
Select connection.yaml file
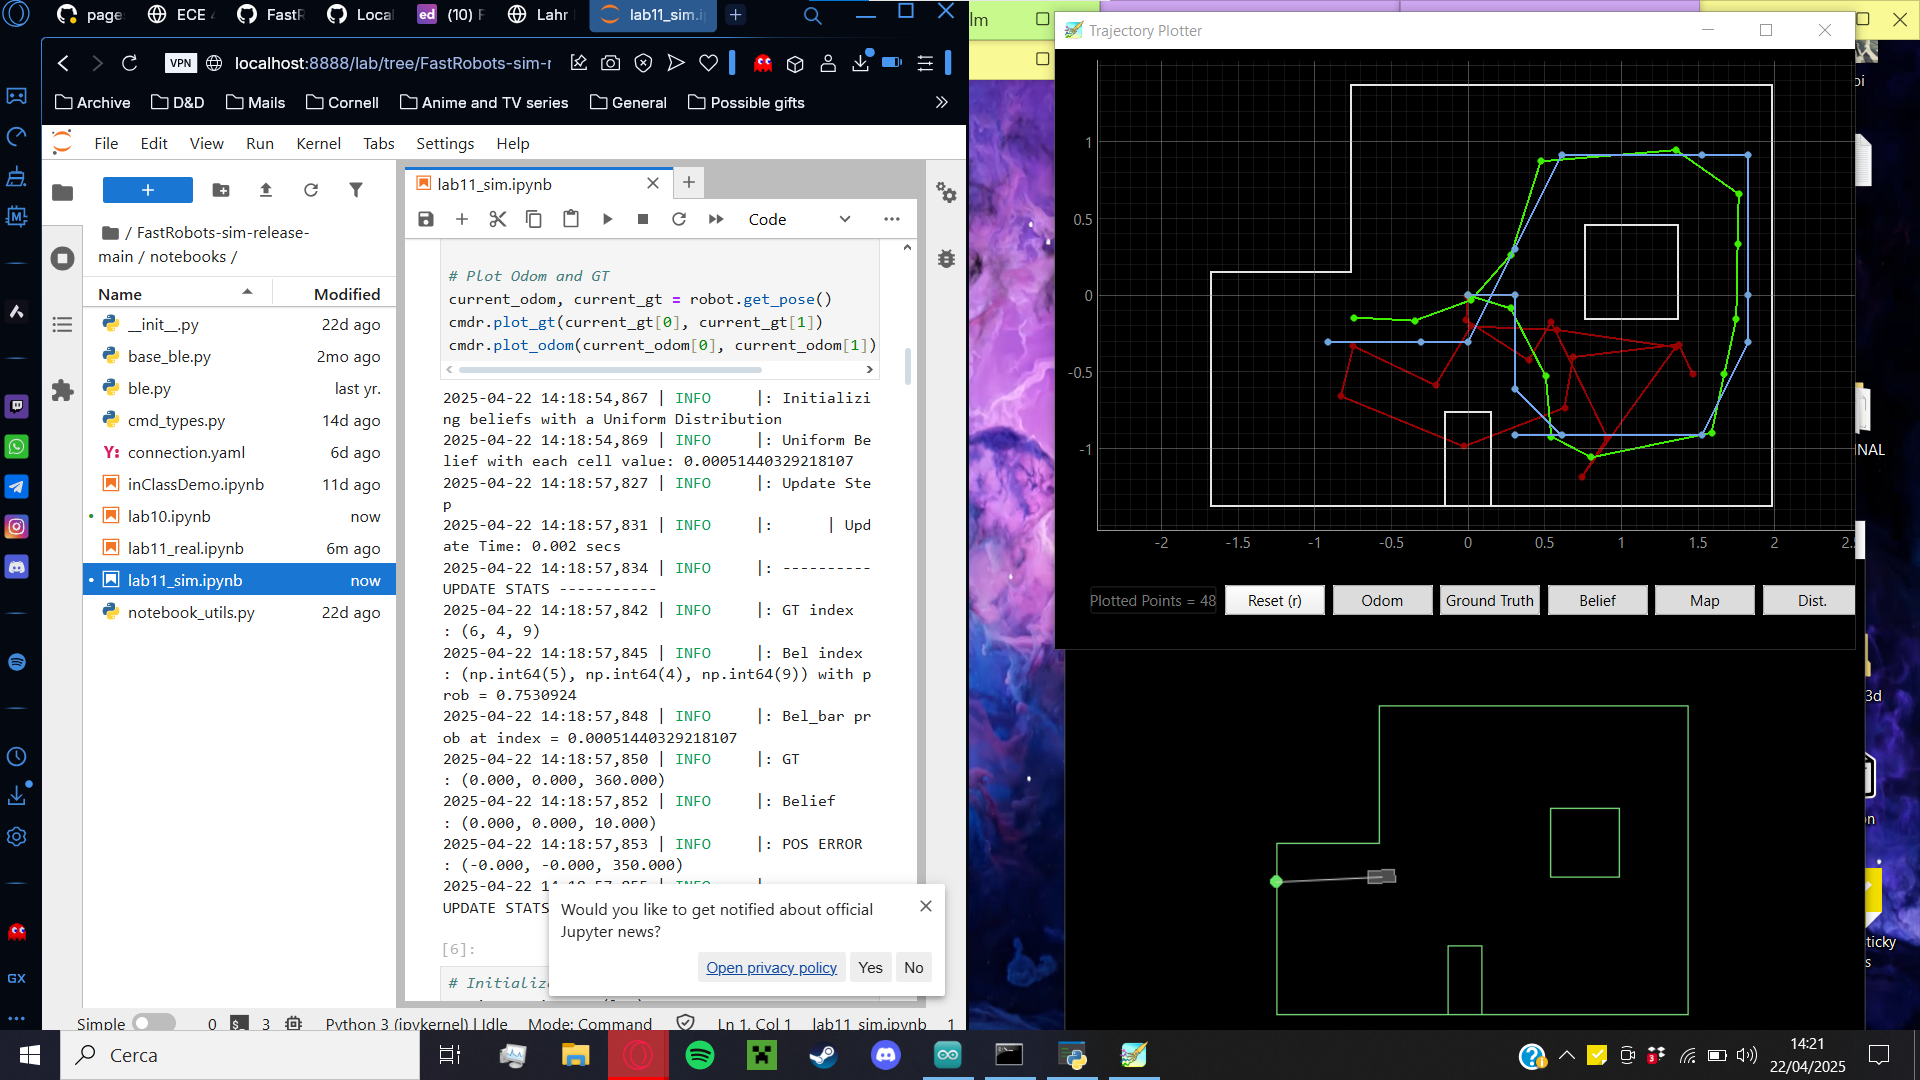point(240,452)
